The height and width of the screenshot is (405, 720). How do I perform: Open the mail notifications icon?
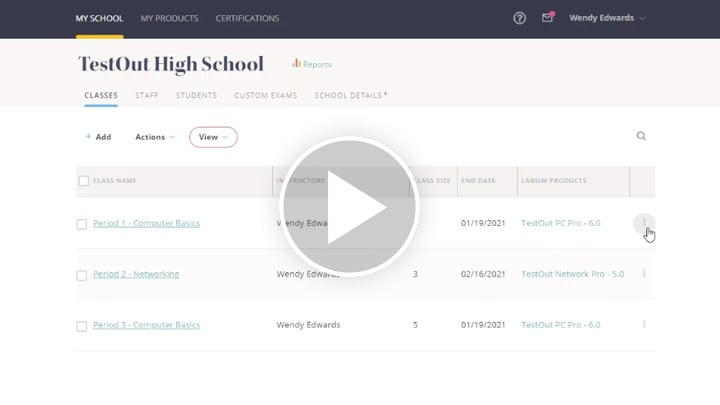tap(547, 17)
